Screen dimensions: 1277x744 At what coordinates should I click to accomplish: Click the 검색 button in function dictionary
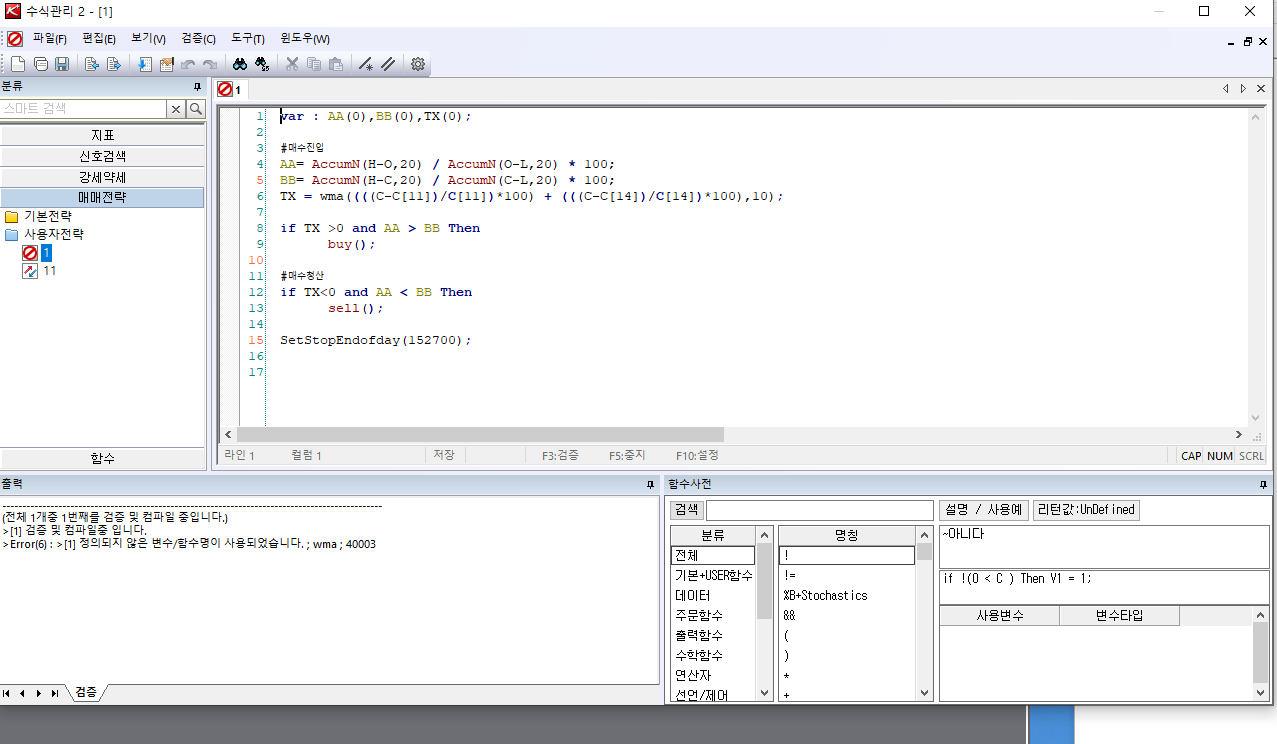[x=686, y=510]
